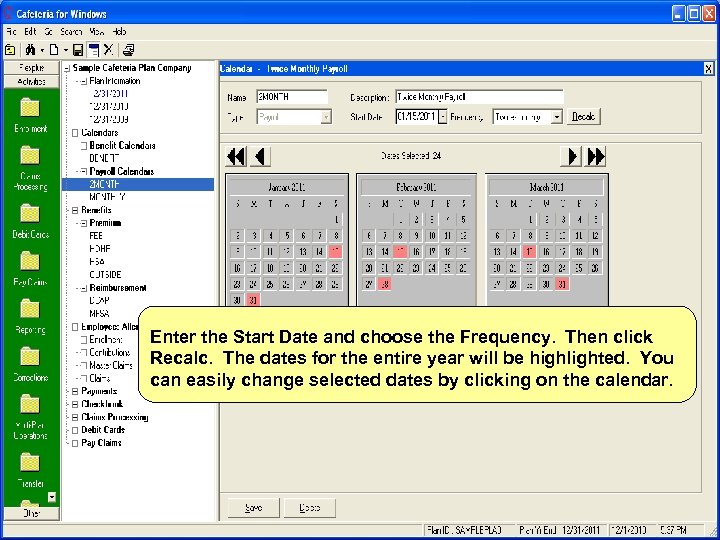
Task: Toggle the highlighted January 15 date
Action: [335, 252]
